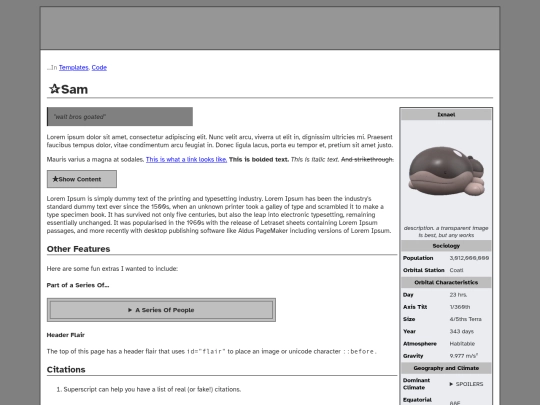
Task: Click the Other Features heading
Action: pos(79,249)
